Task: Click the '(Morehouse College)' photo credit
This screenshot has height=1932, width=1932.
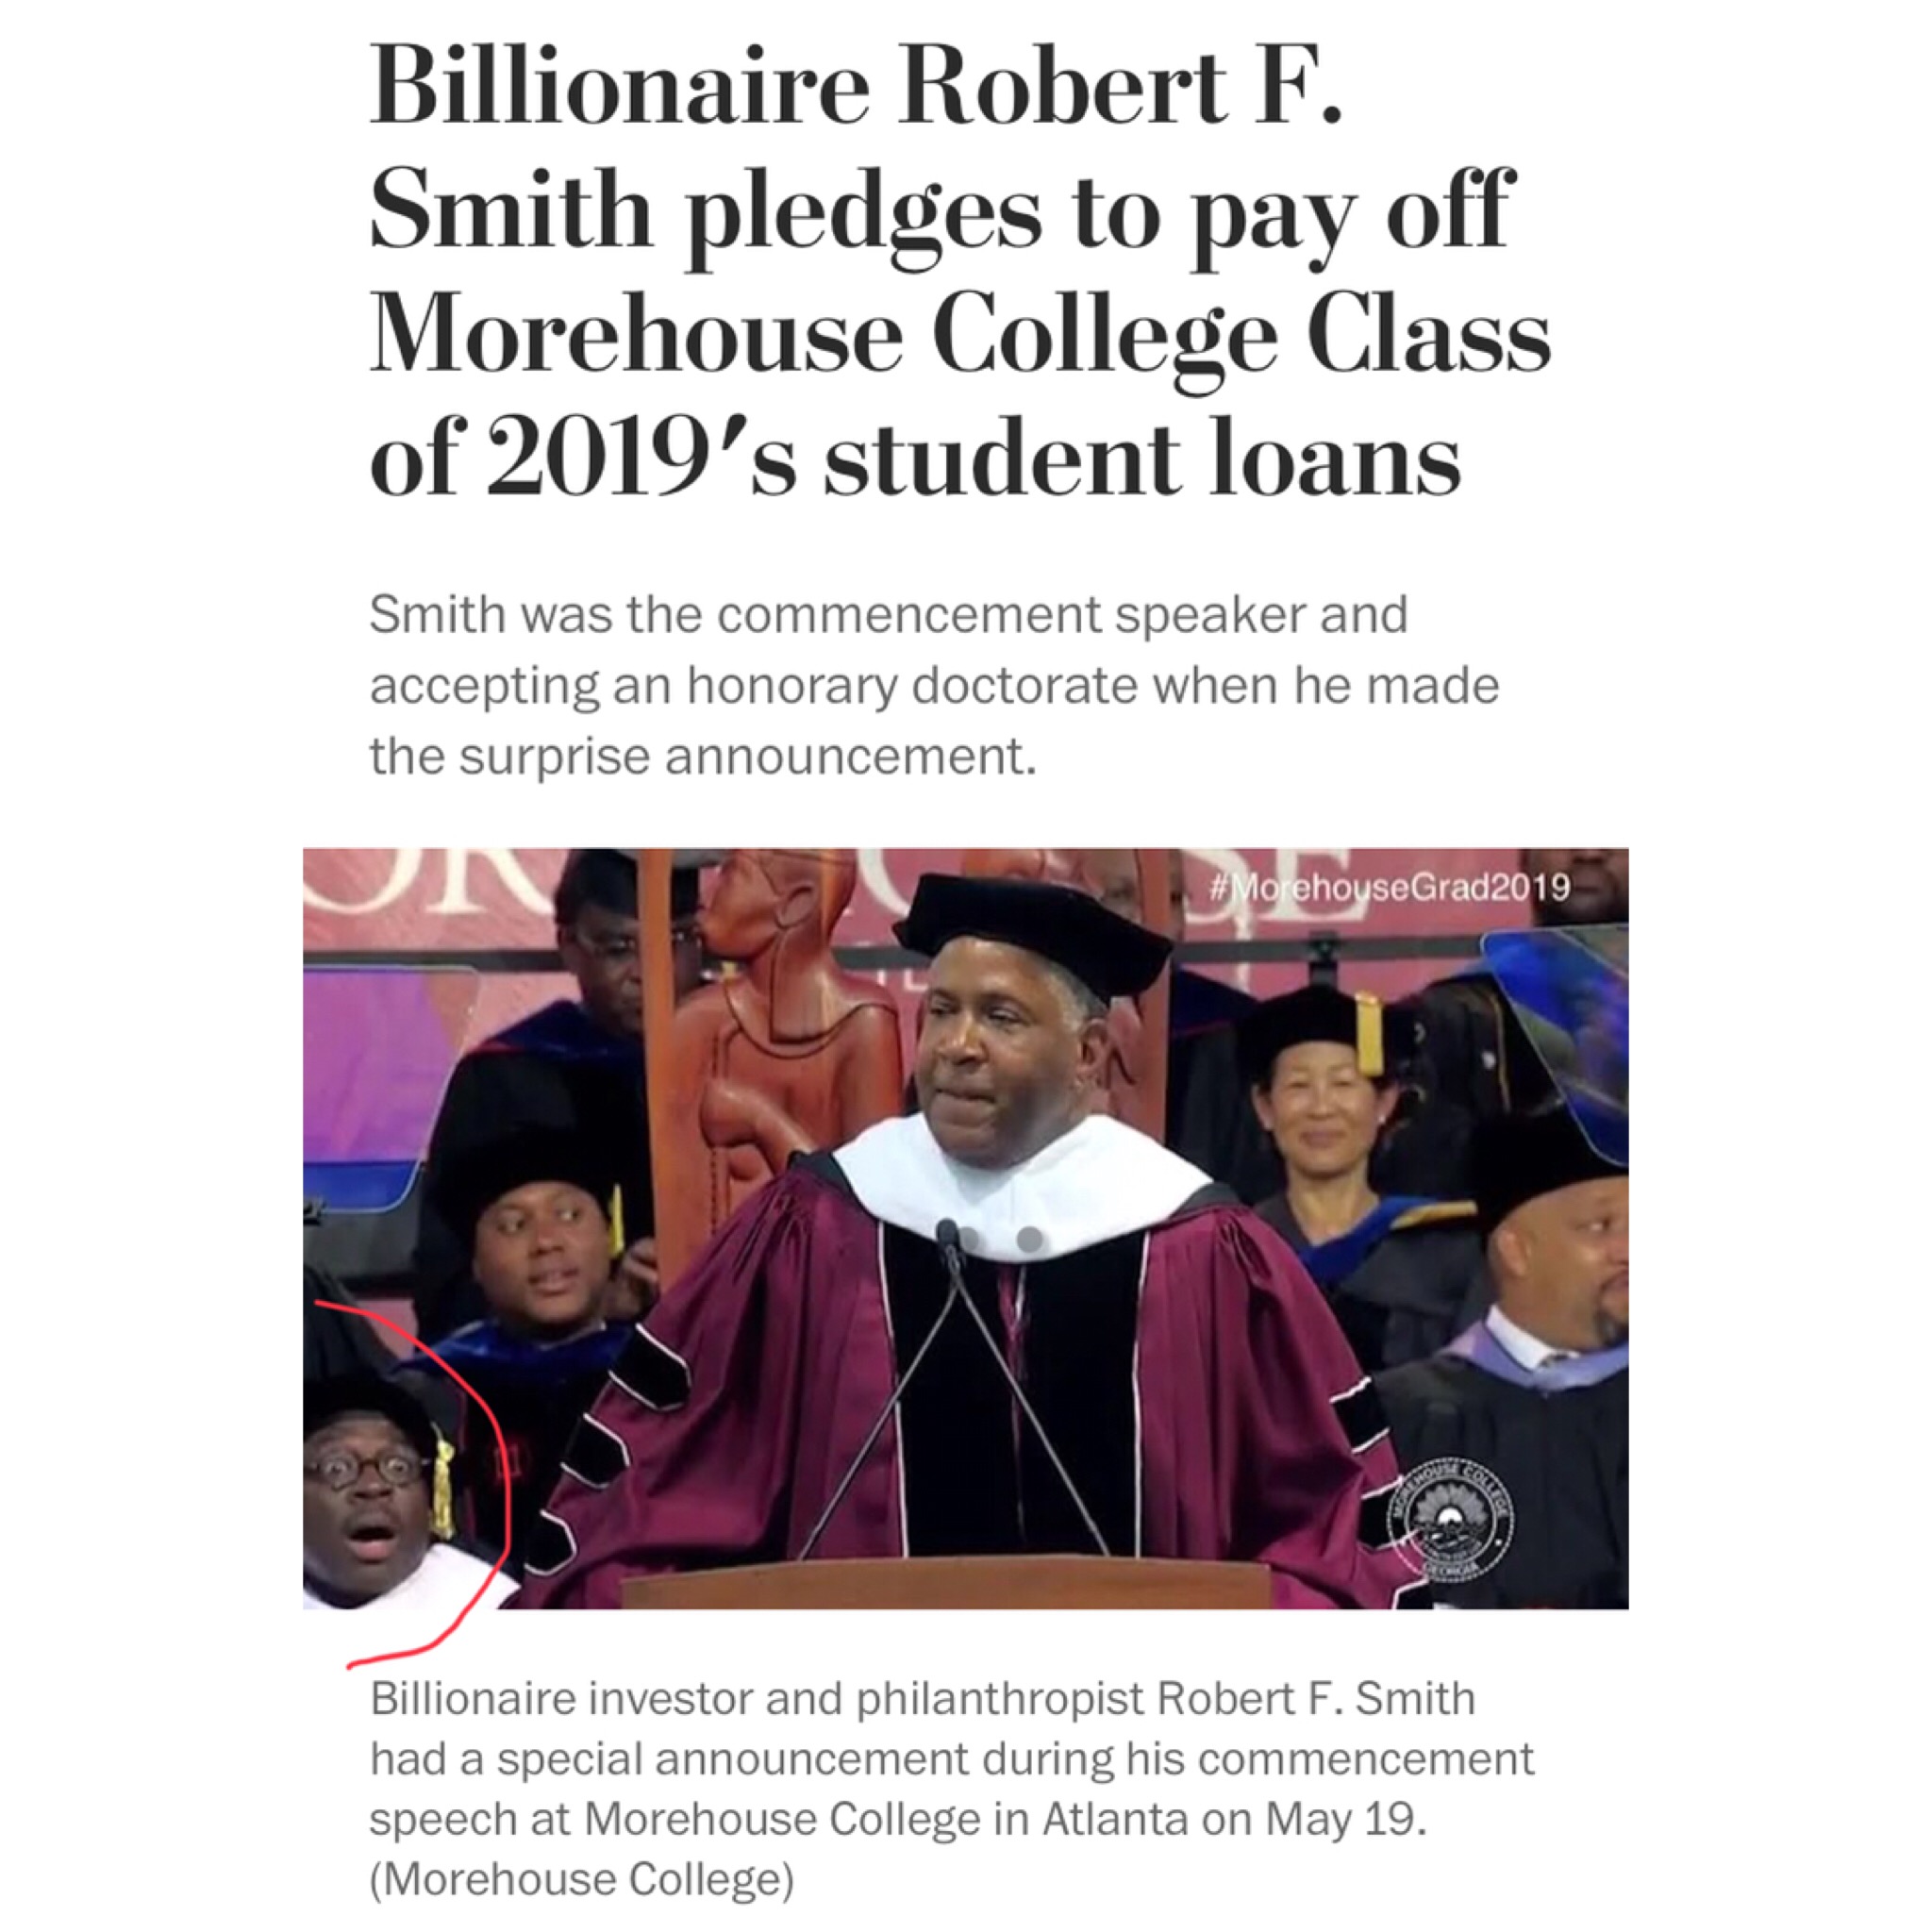Action: pyautogui.click(x=581, y=1879)
